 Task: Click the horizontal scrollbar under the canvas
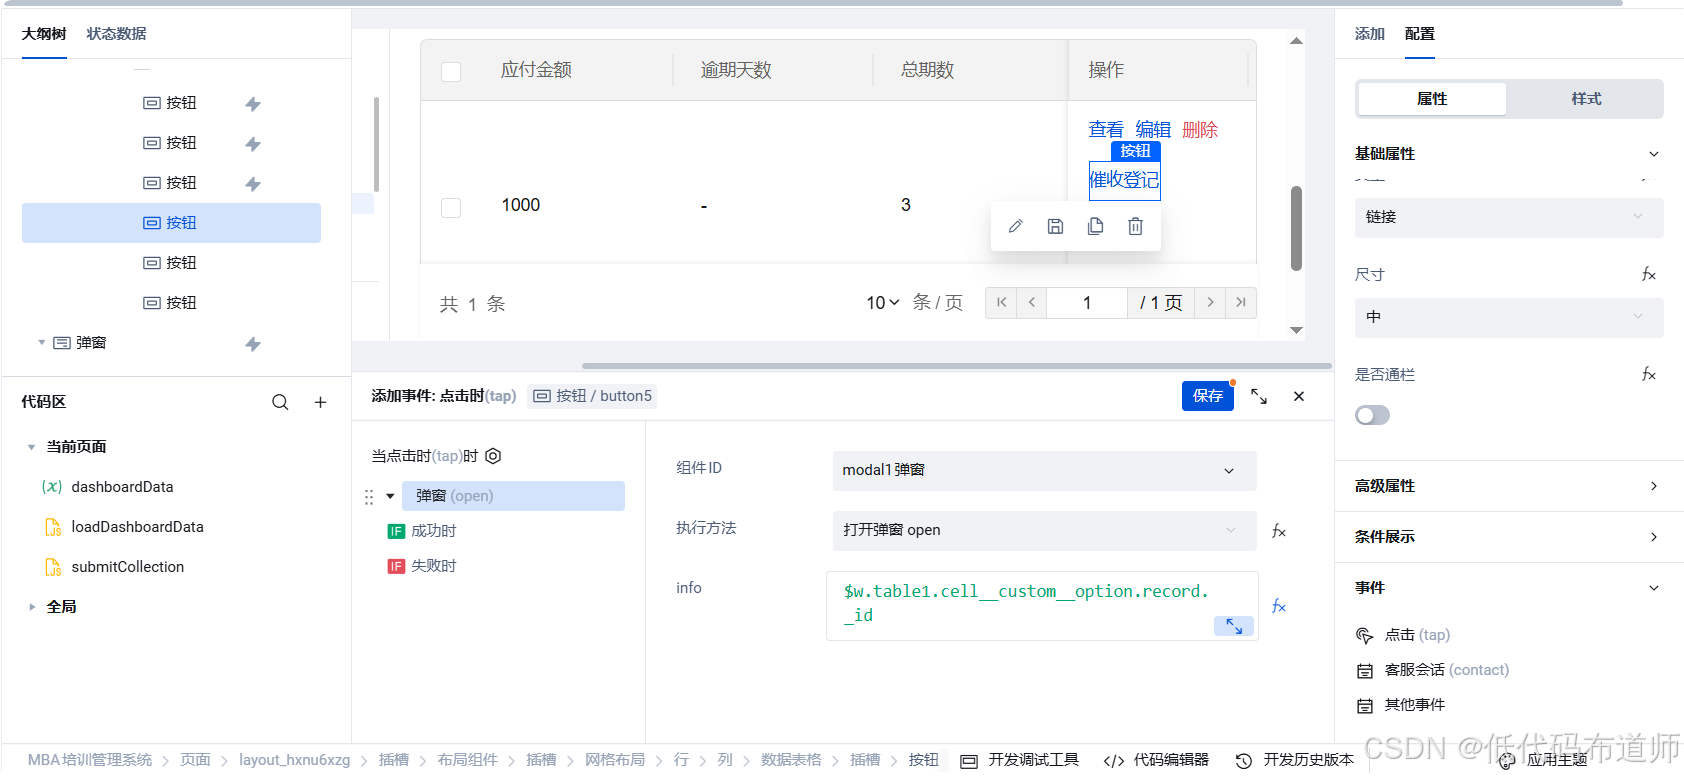click(956, 366)
